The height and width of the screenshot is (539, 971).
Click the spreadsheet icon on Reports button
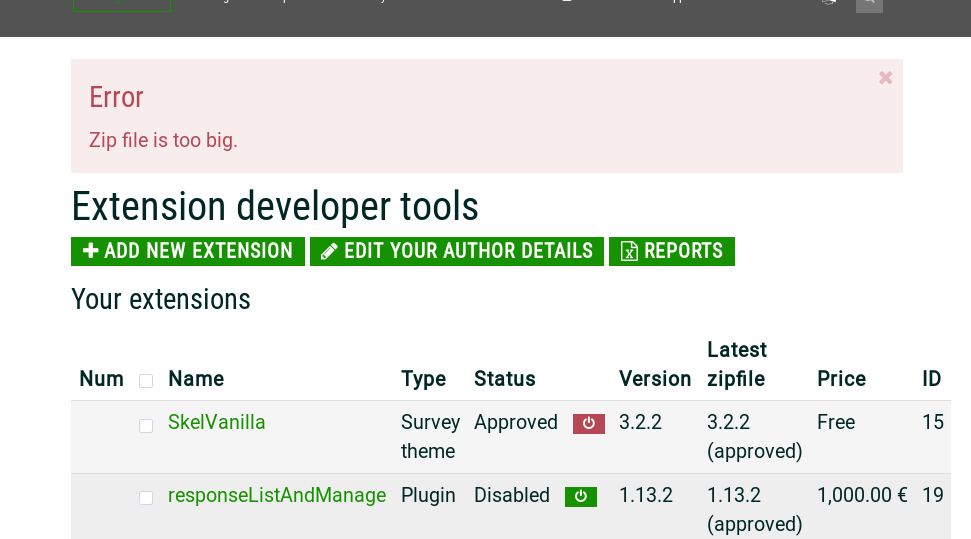(629, 252)
